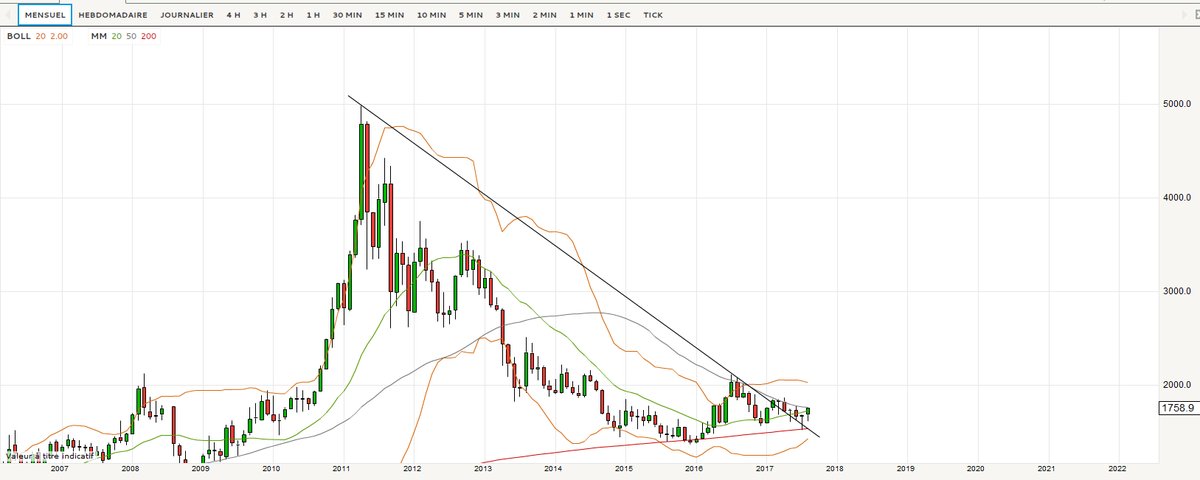Switch to the HEBDOMADAIRE timeframe

point(113,16)
